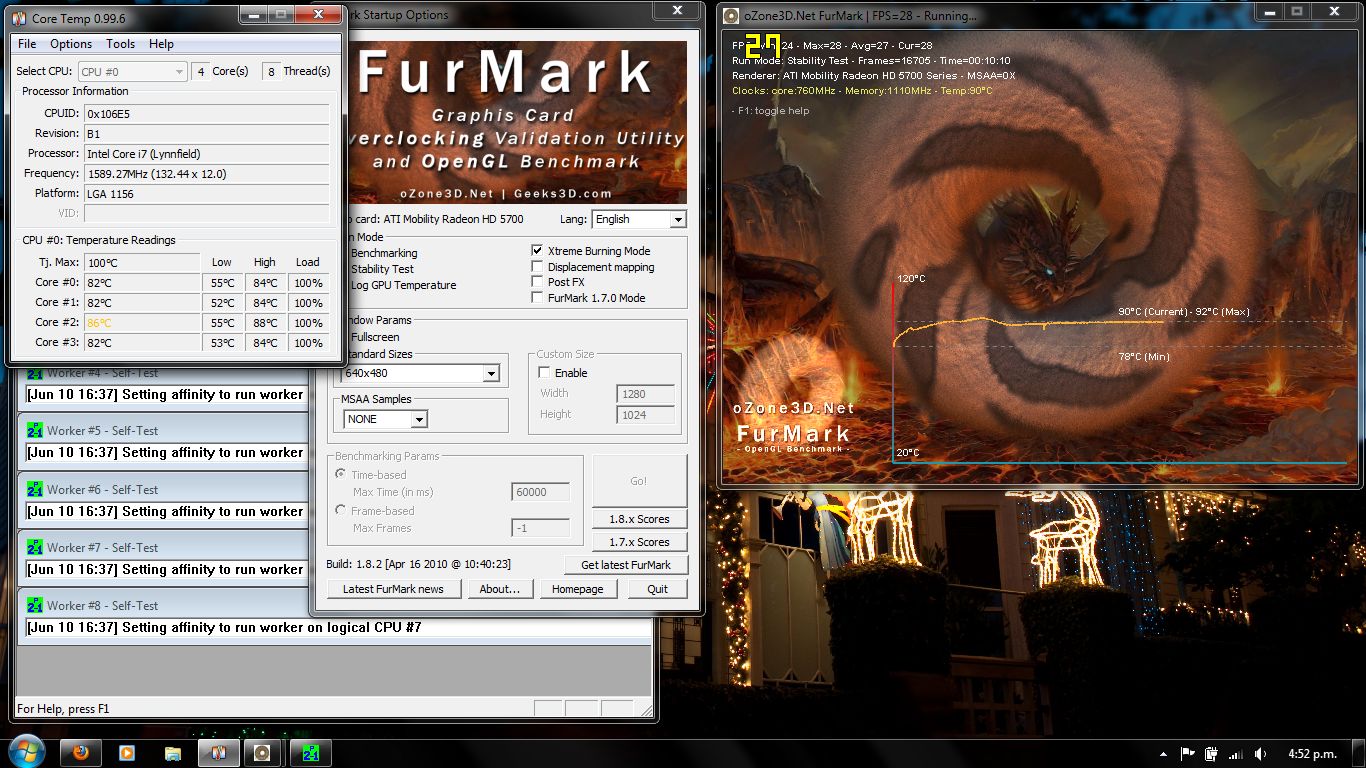
Task: Enable the Displacement mapping checkbox
Action: [538, 267]
